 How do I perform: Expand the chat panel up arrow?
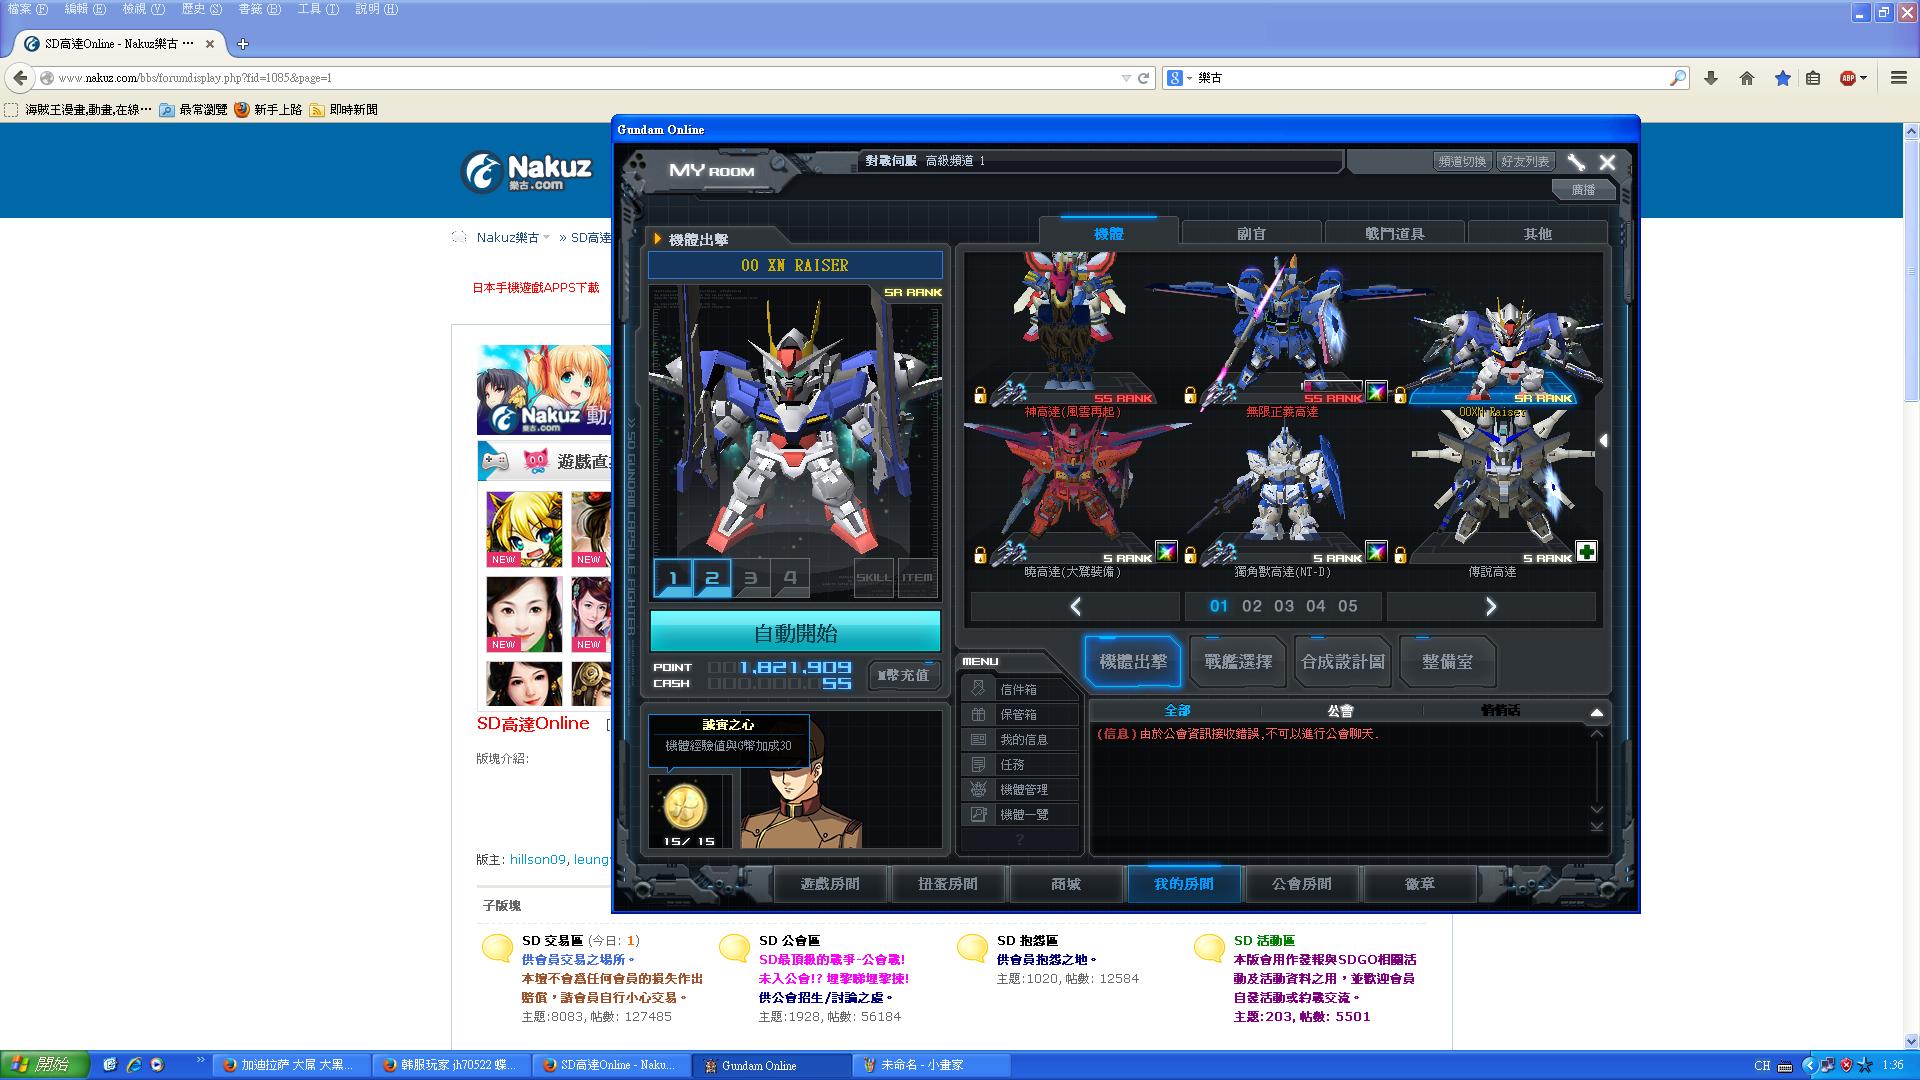1596,712
